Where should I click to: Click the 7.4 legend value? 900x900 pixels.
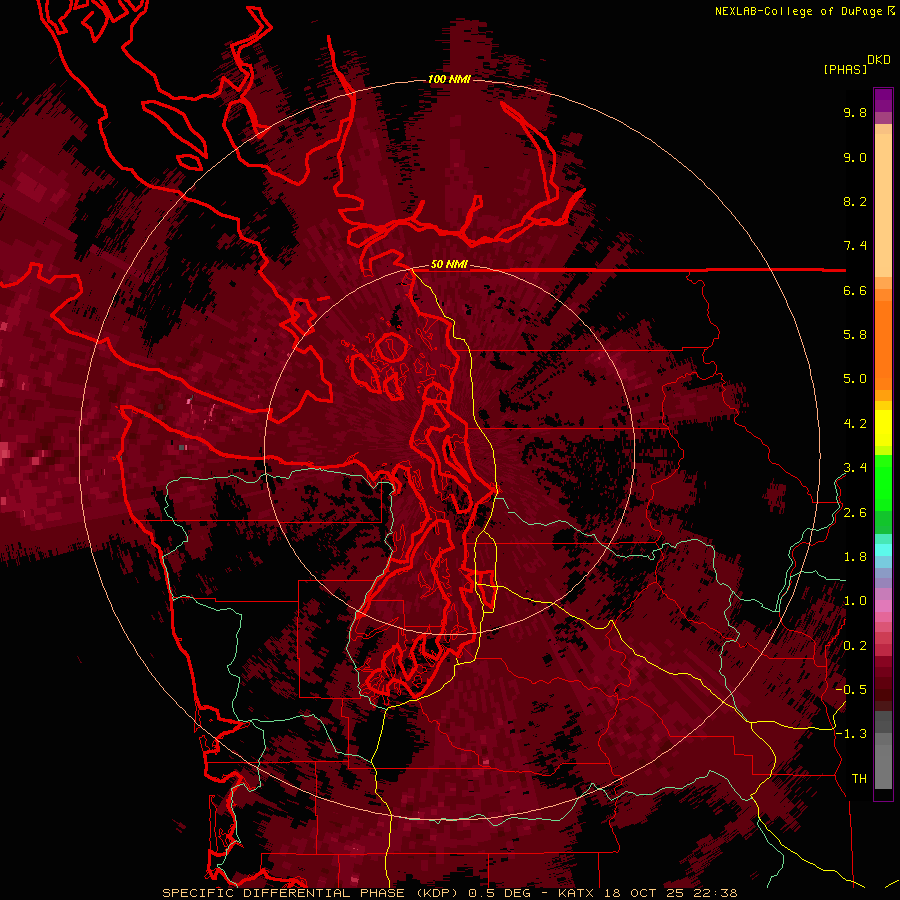tap(855, 246)
